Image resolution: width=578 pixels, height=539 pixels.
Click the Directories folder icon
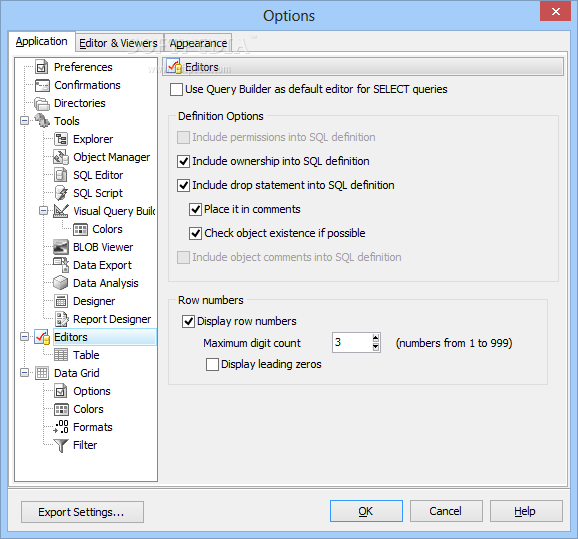[x=42, y=103]
